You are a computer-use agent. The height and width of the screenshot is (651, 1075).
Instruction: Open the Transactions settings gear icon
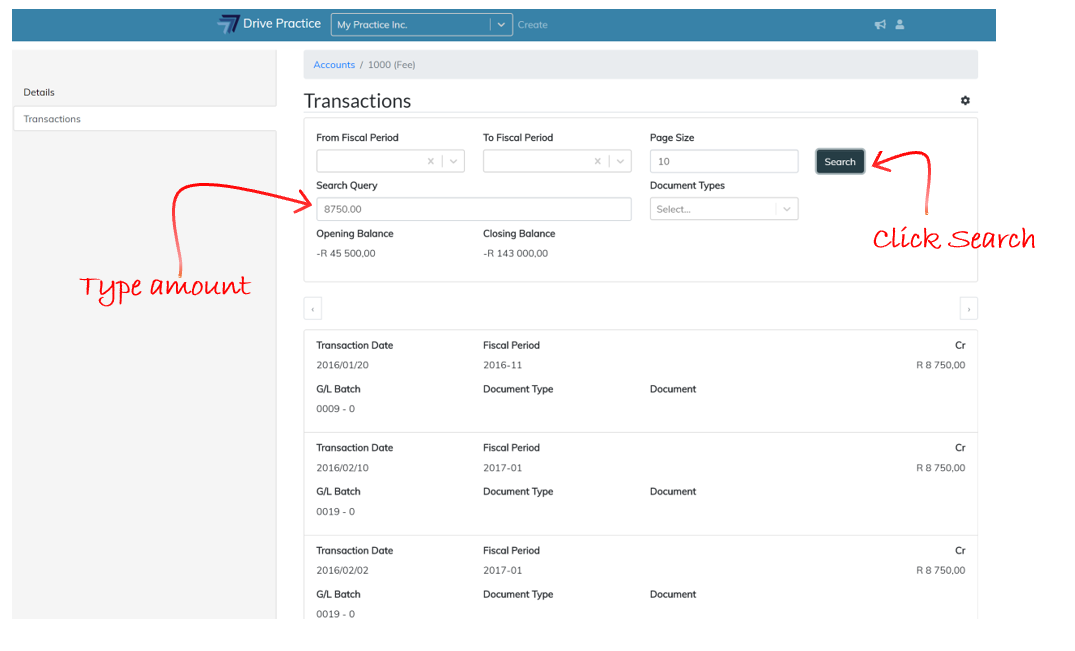pos(965,101)
